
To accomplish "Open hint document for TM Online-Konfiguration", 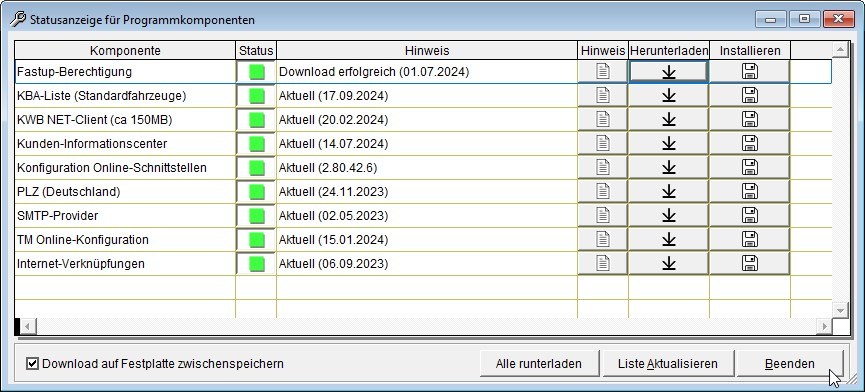I will click(x=602, y=239).
